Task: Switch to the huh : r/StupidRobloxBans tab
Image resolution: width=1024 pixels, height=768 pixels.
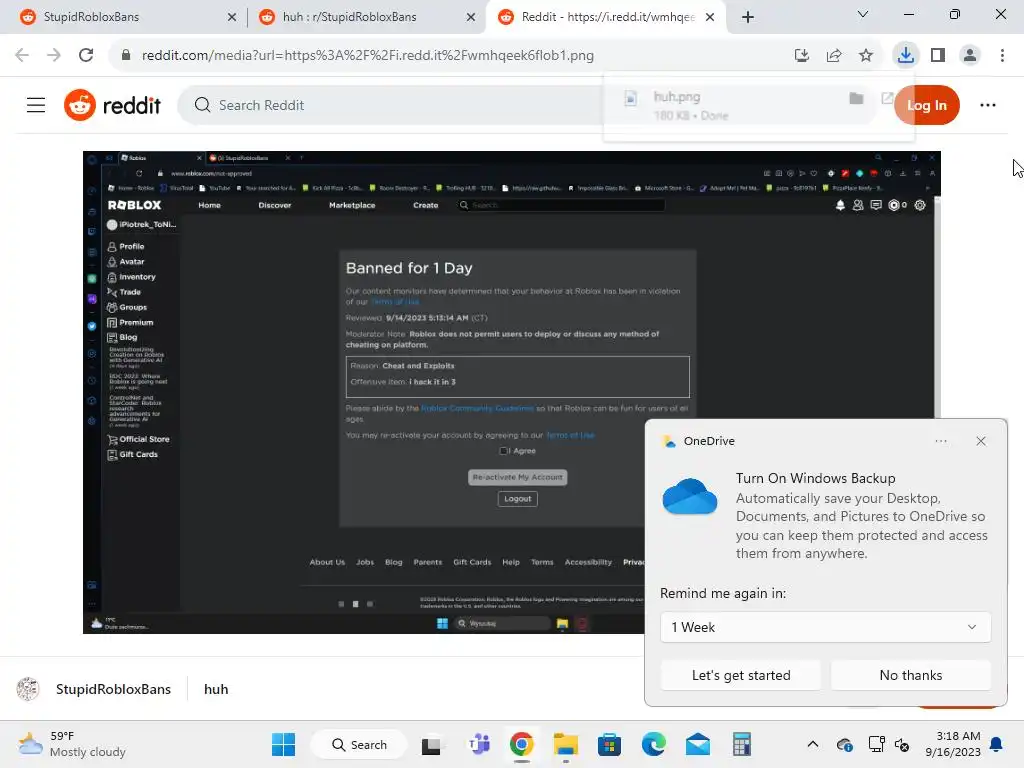Action: click(x=366, y=17)
